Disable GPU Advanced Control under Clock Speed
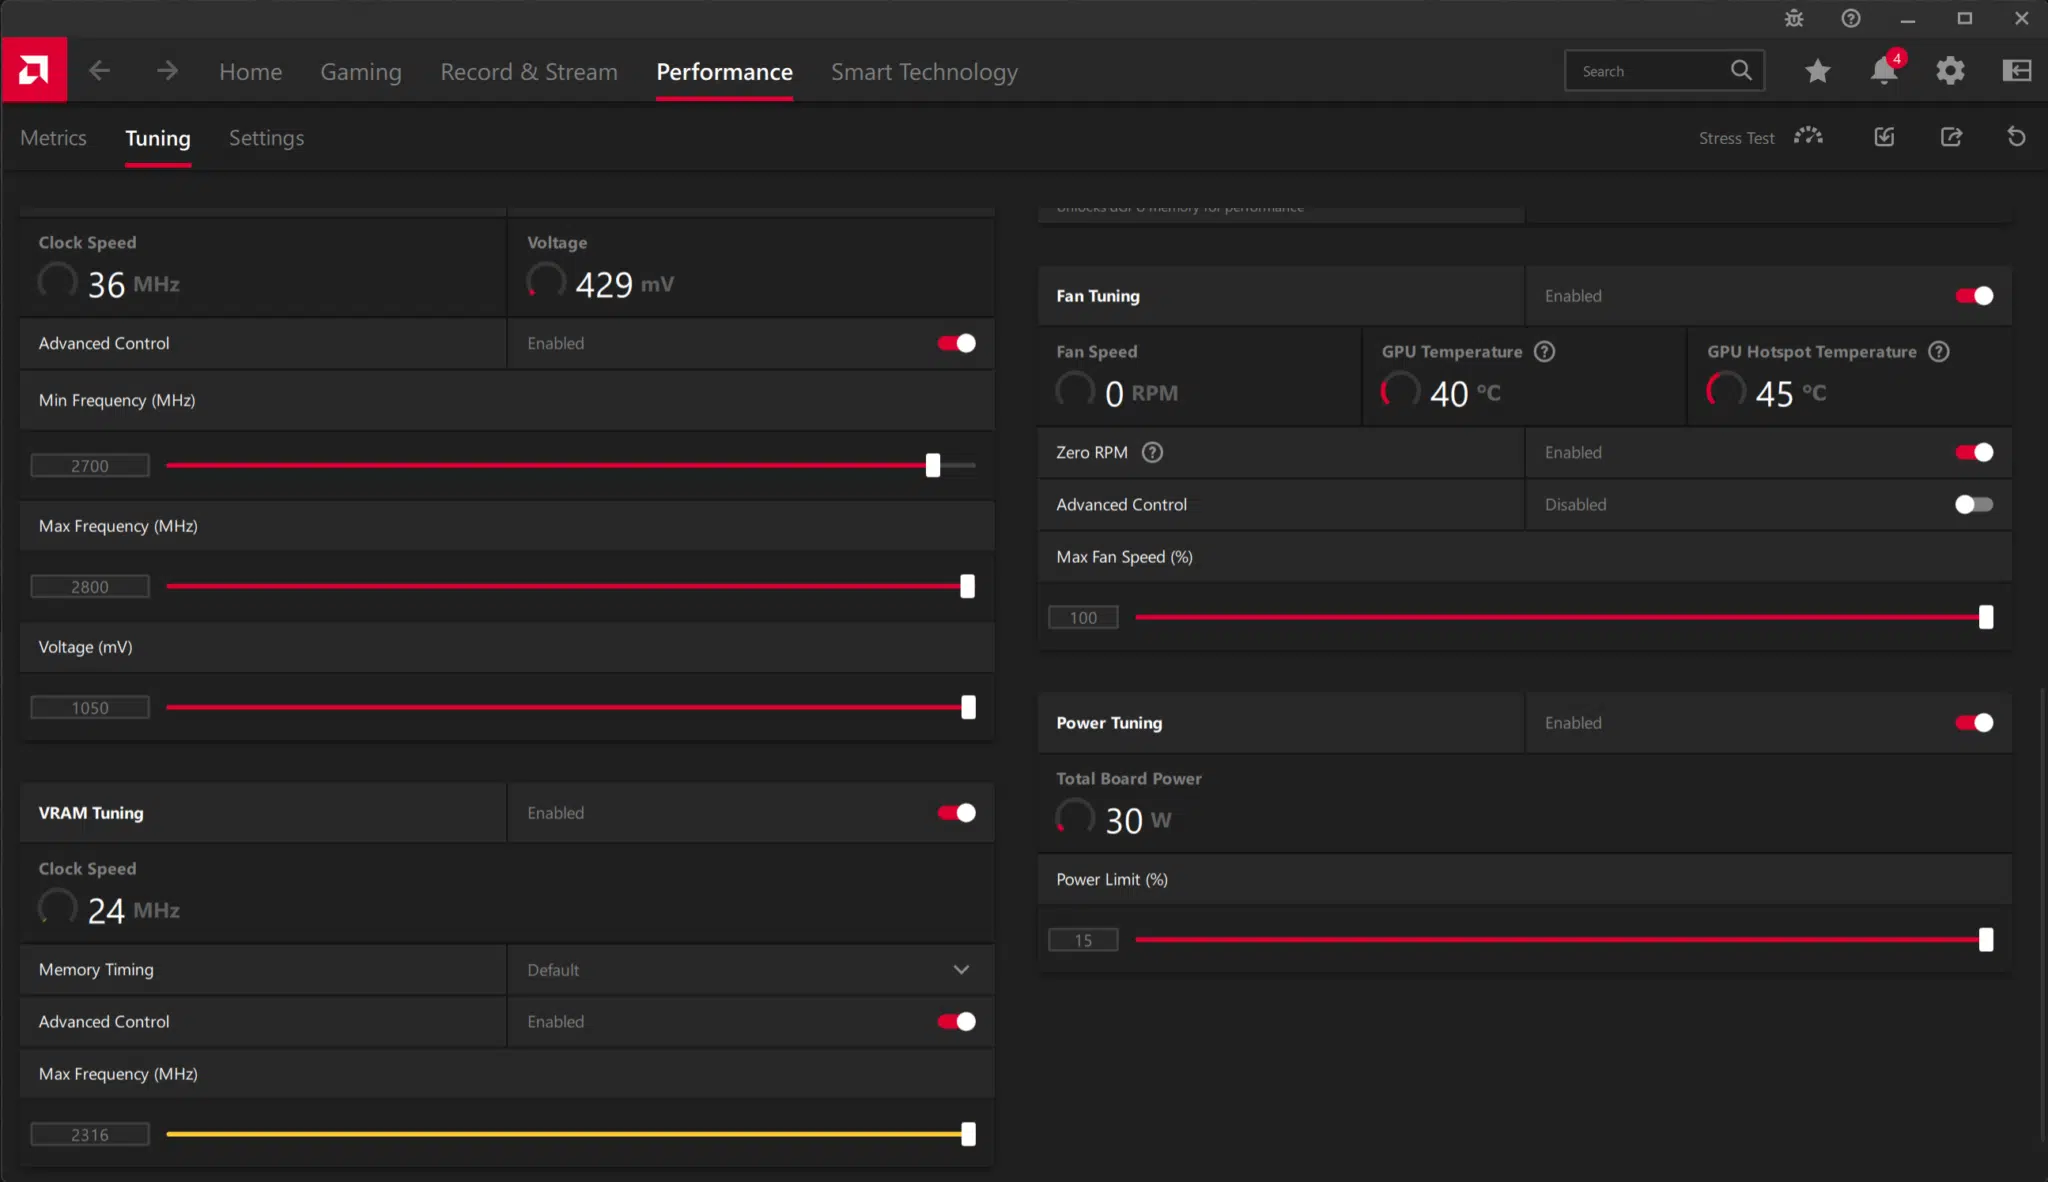Viewport: 2048px width, 1182px height. 956,344
